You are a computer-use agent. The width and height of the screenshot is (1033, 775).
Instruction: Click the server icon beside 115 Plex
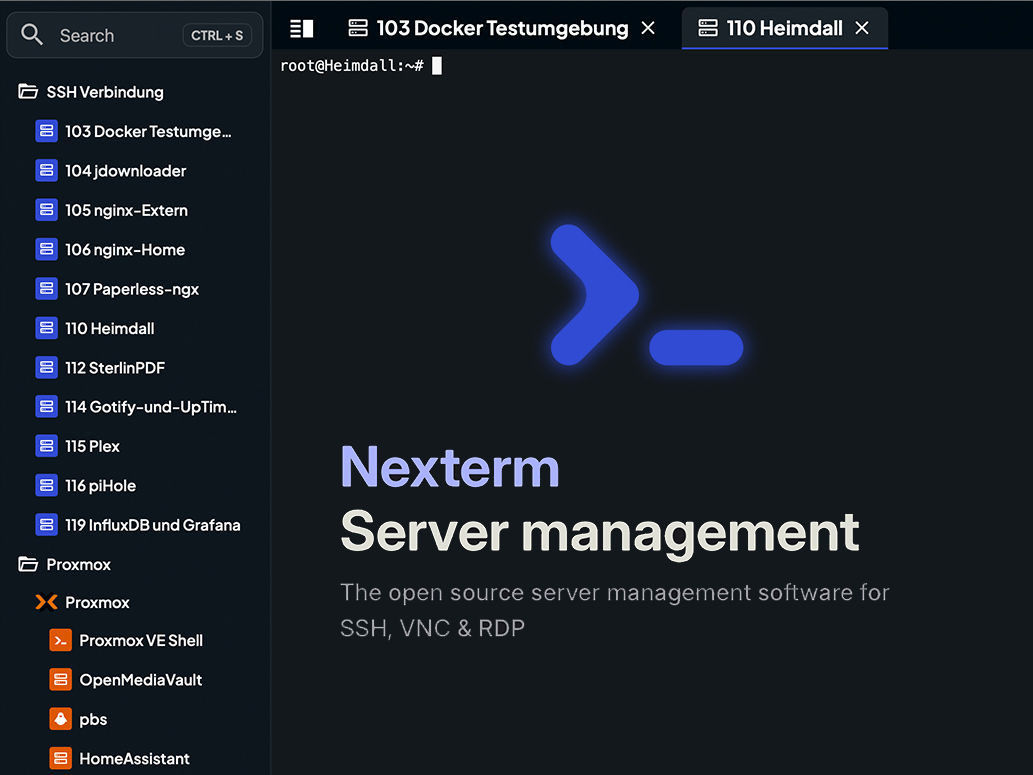(x=46, y=446)
